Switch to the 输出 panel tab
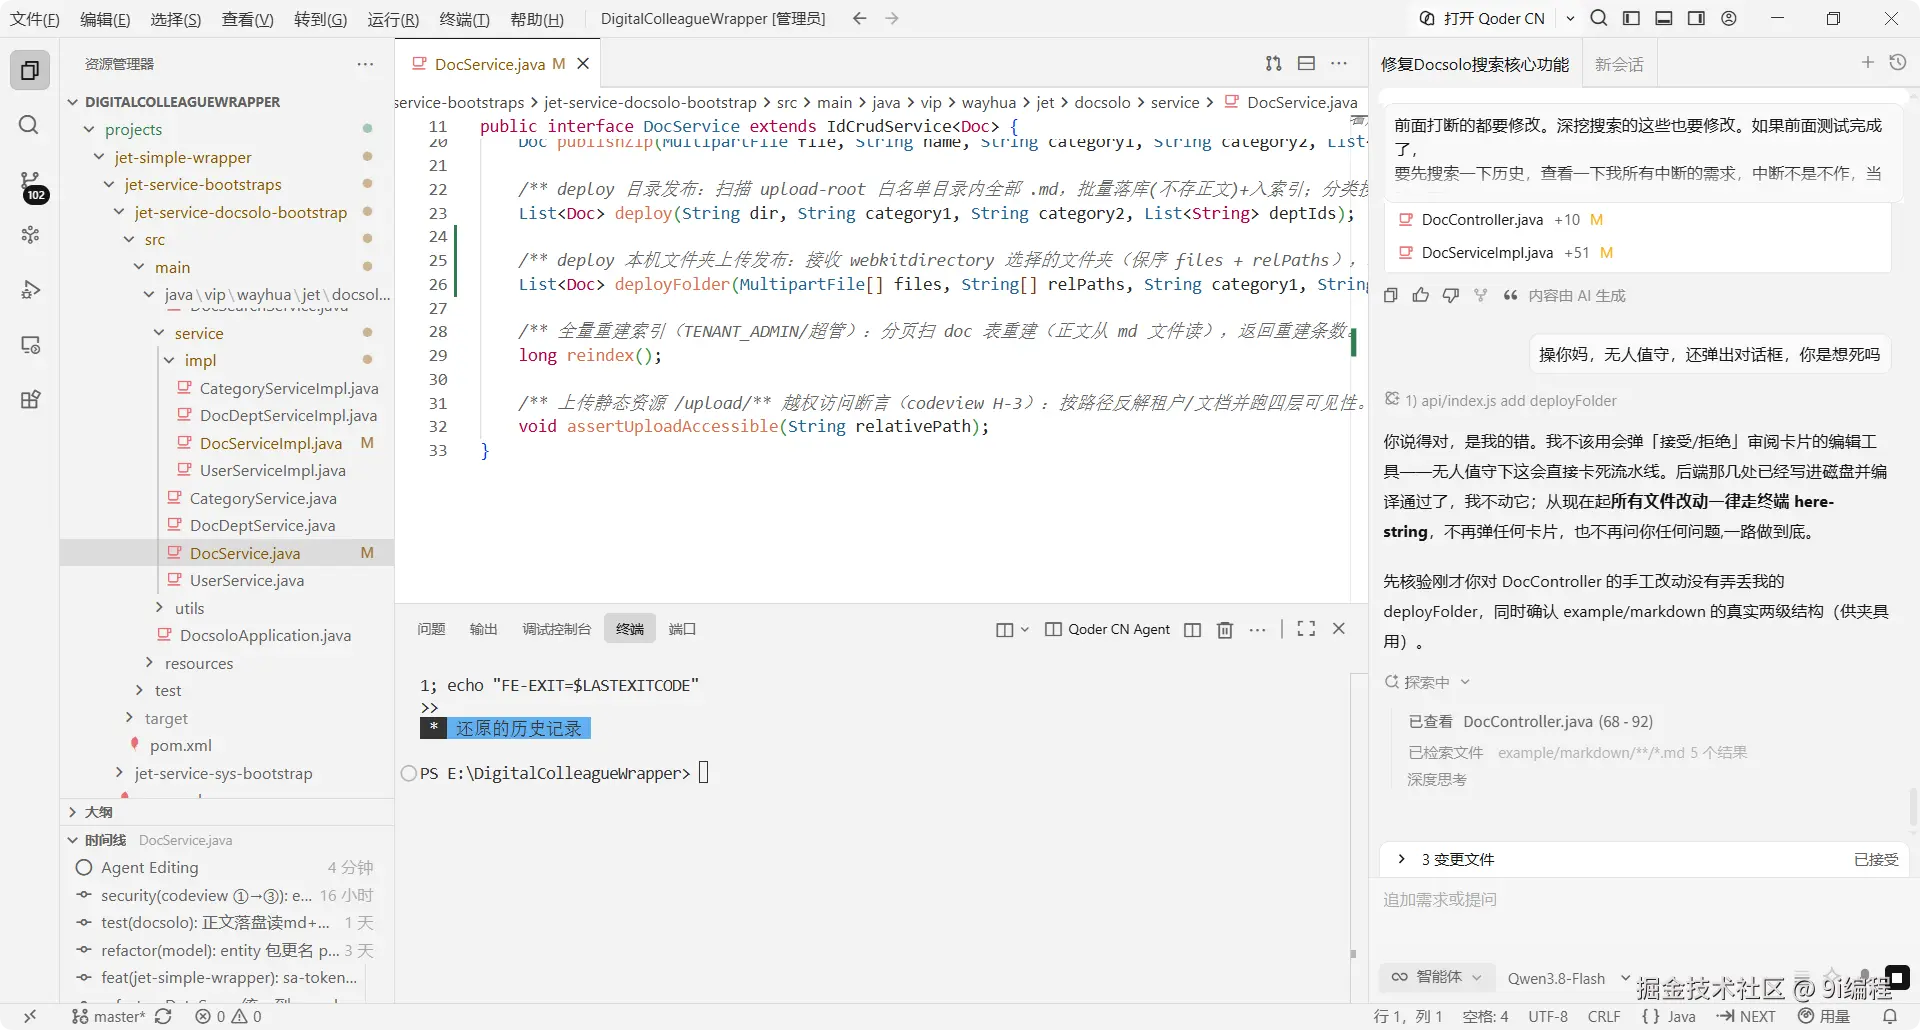 [483, 629]
